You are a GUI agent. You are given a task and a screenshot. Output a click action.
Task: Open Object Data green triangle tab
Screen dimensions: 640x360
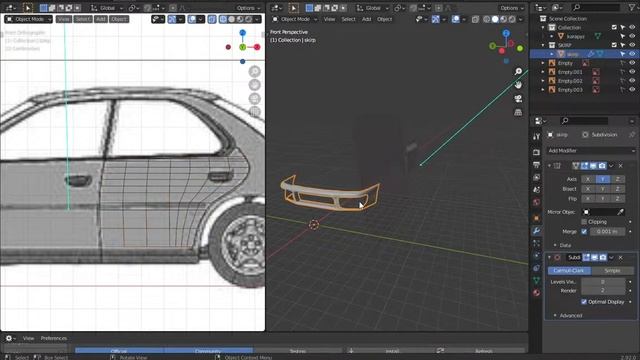(536, 280)
